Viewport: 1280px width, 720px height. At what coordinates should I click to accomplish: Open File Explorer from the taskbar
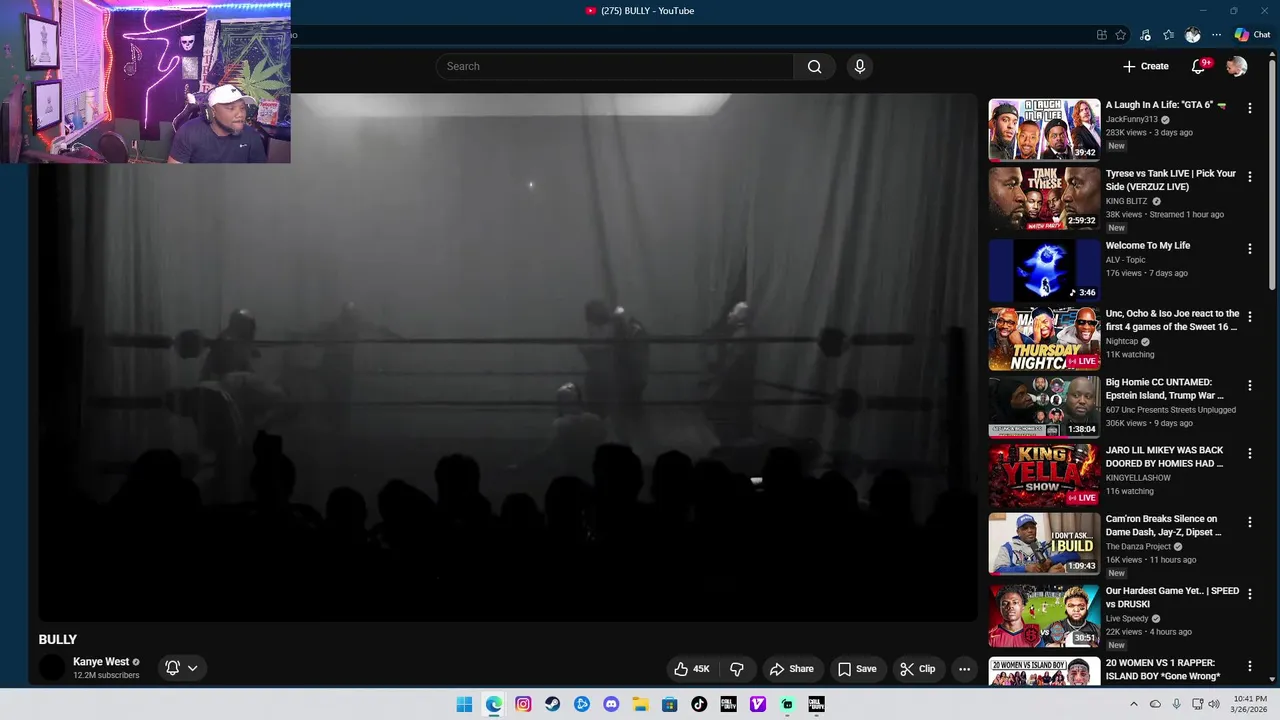(x=640, y=704)
